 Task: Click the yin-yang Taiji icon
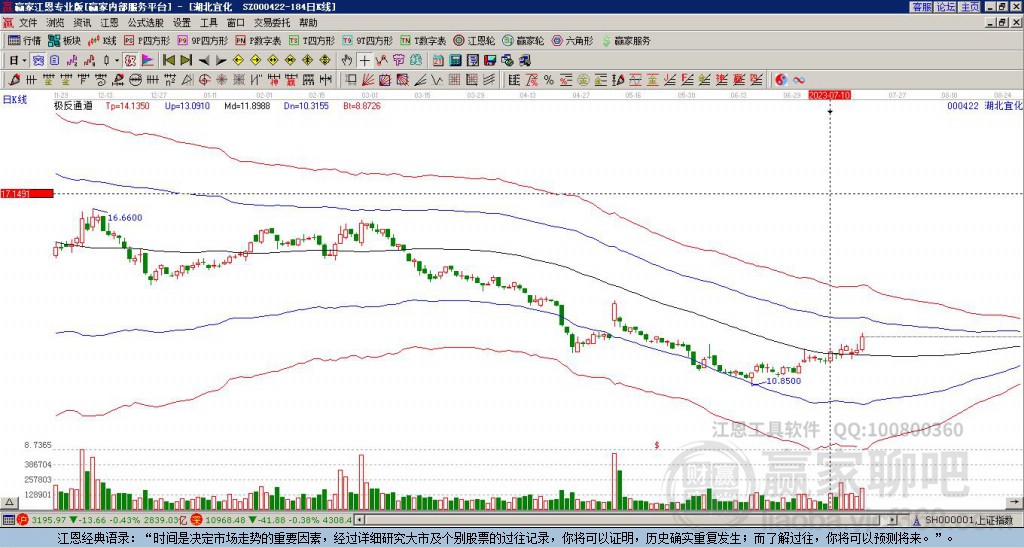click(x=781, y=80)
